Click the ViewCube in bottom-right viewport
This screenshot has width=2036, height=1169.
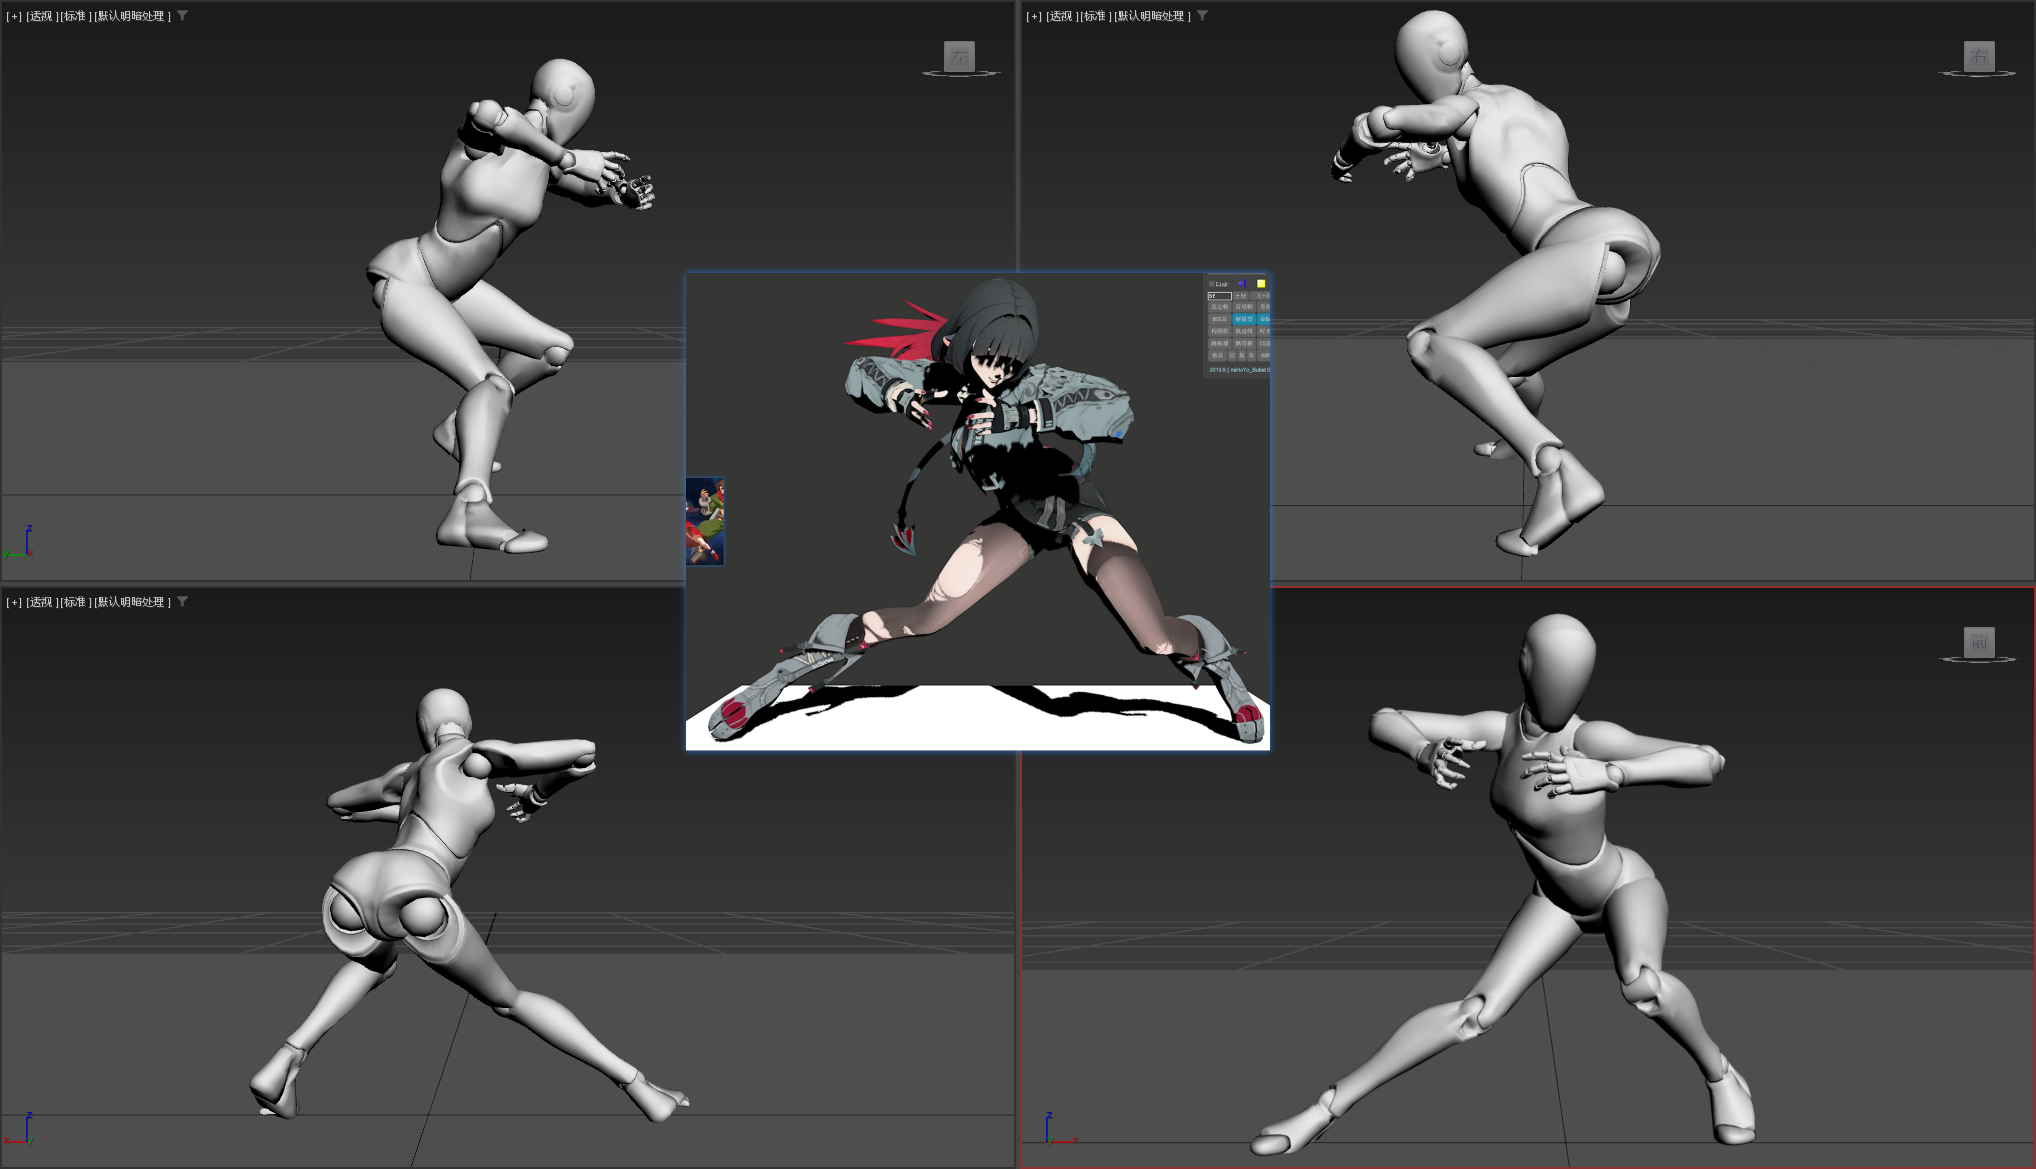[1979, 642]
